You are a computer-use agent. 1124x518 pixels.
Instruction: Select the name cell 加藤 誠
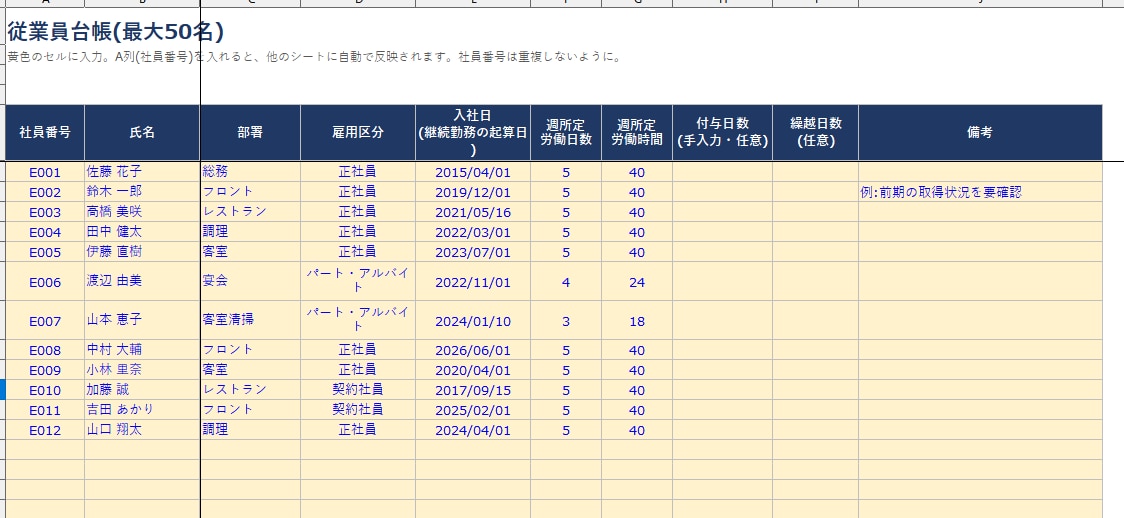(x=142, y=390)
